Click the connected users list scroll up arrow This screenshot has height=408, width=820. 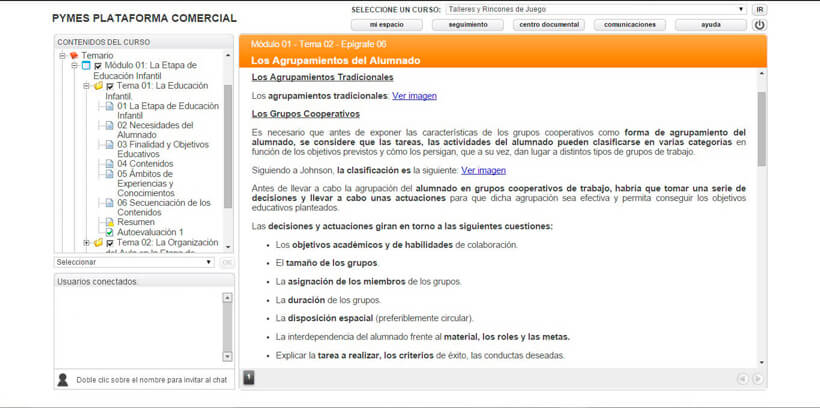[x=227, y=298]
